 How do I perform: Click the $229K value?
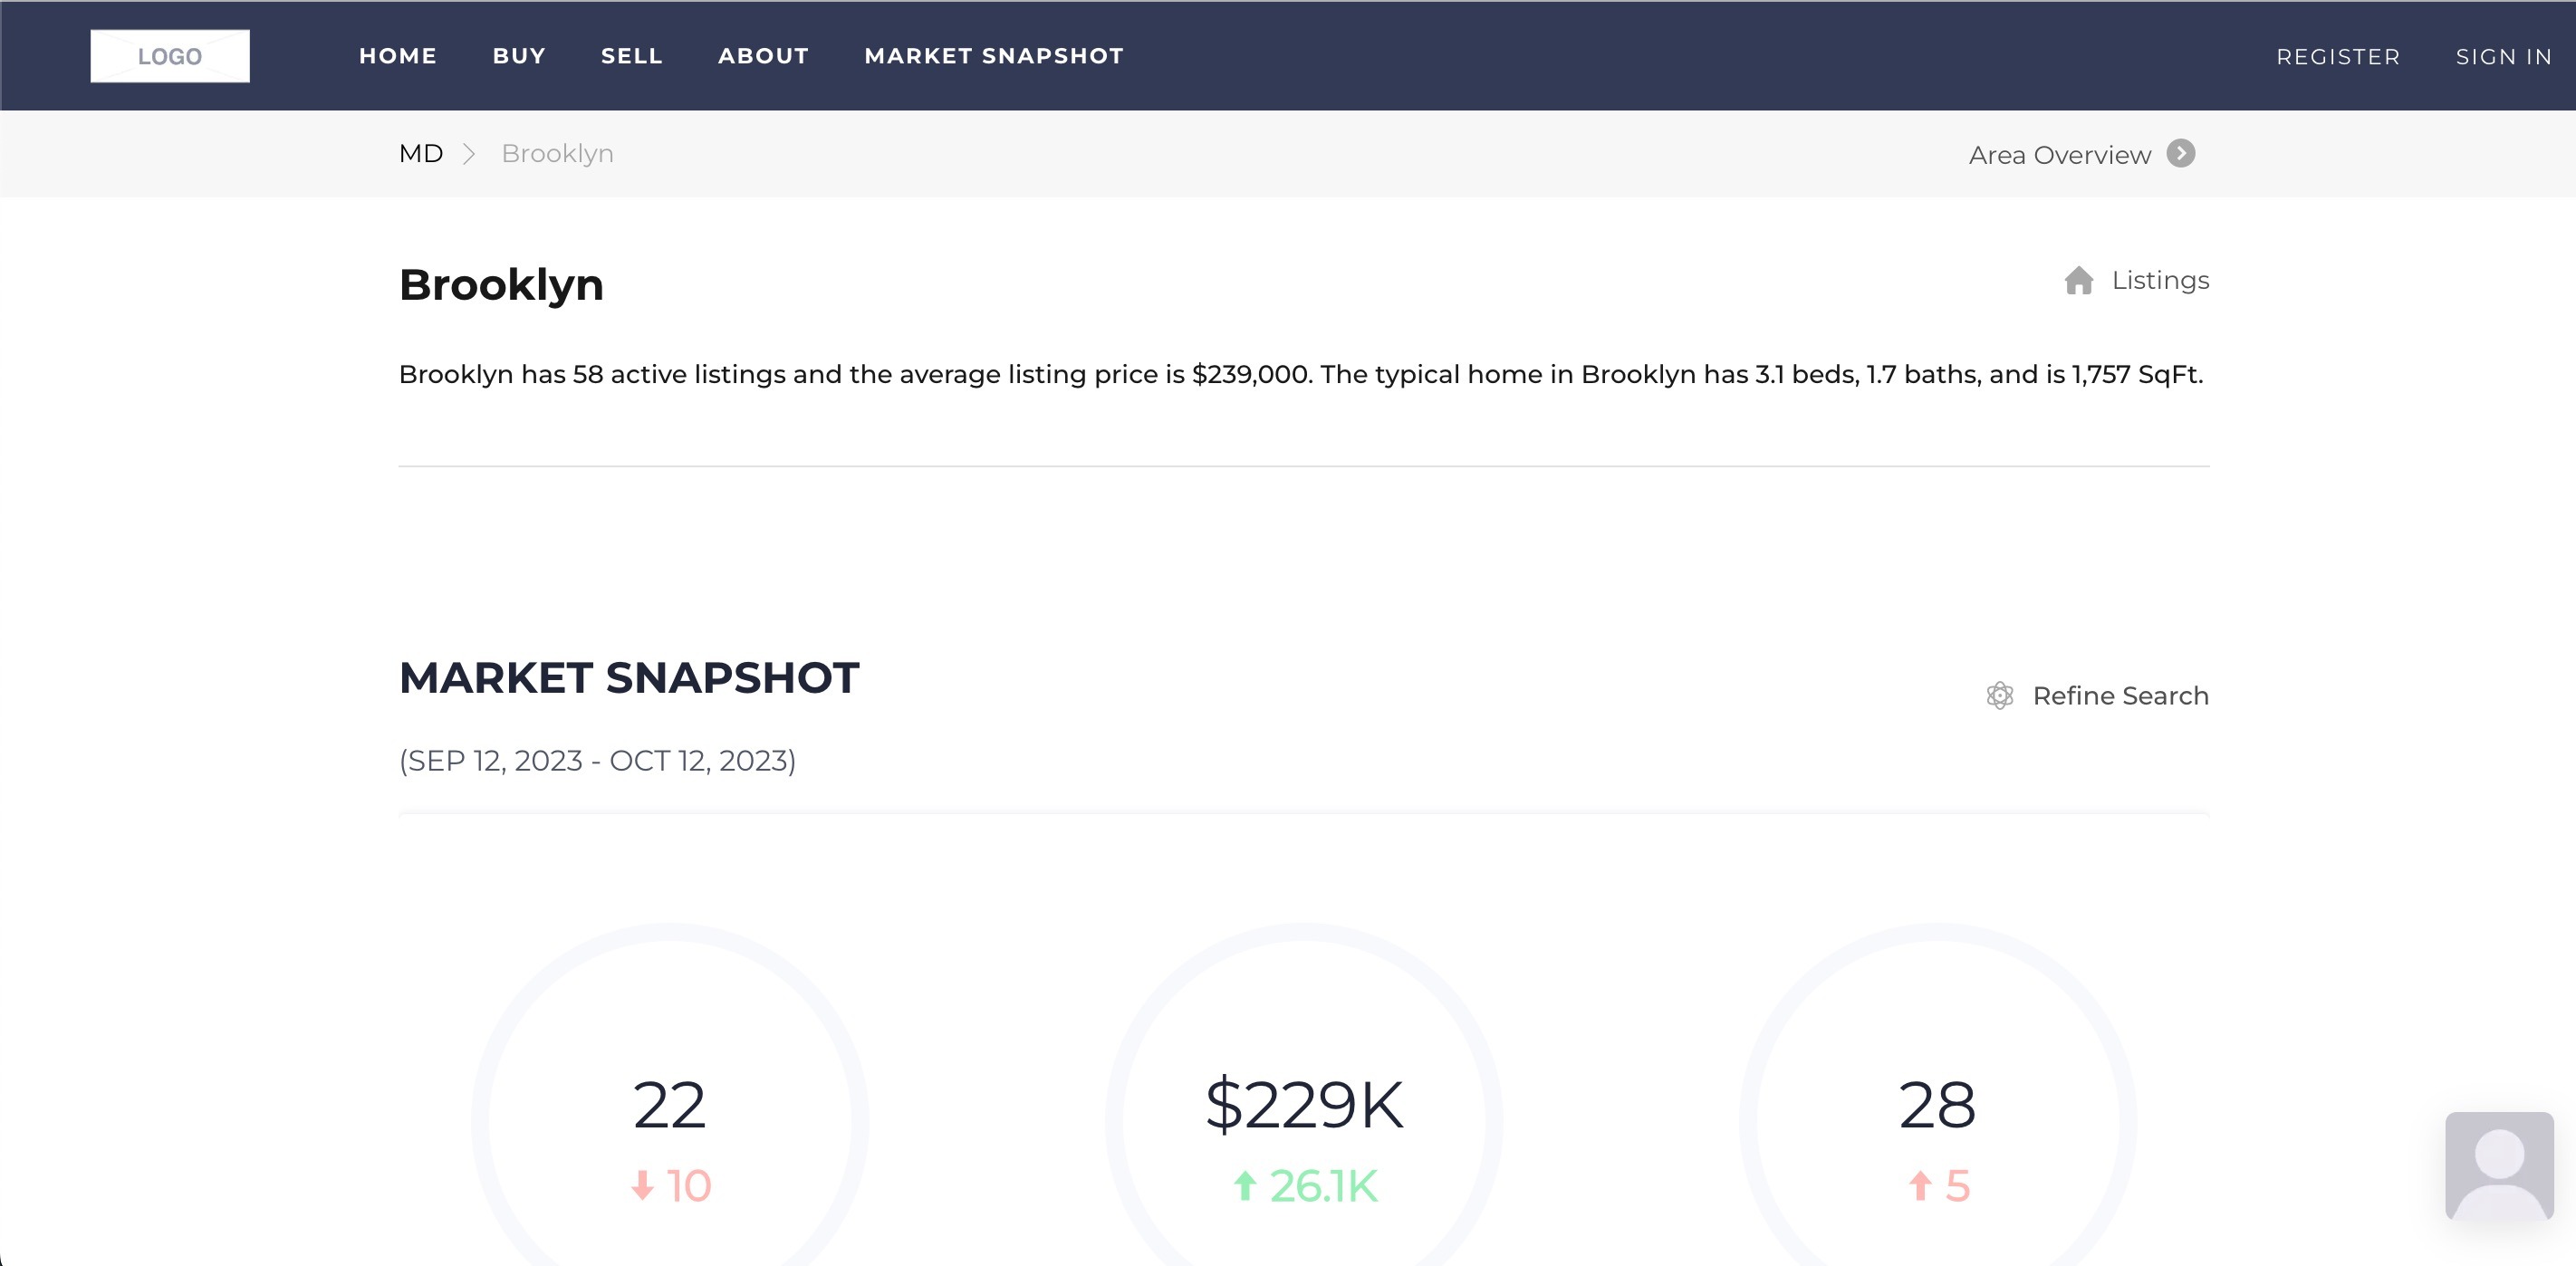pyautogui.click(x=1304, y=1106)
